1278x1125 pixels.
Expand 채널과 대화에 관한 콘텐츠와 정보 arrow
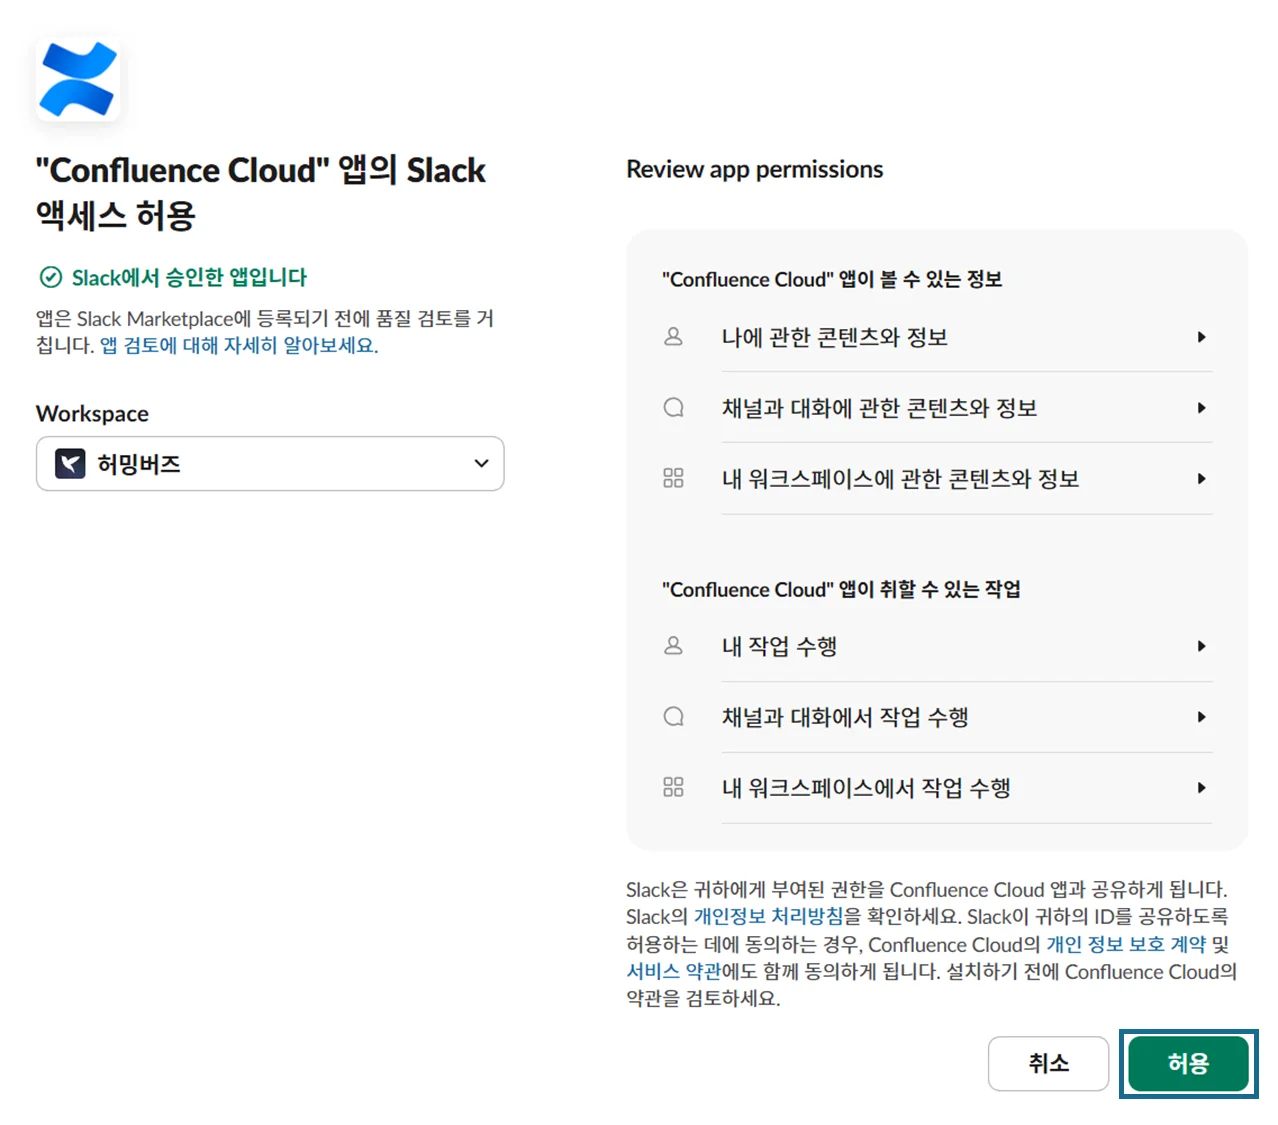click(x=1201, y=408)
